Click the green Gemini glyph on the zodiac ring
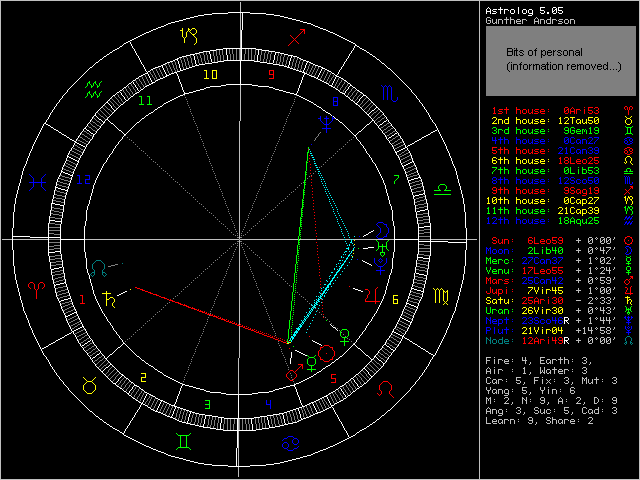Image resolution: width=640 pixels, height=480 pixels. pyautogui.click(x=183, y=442)
